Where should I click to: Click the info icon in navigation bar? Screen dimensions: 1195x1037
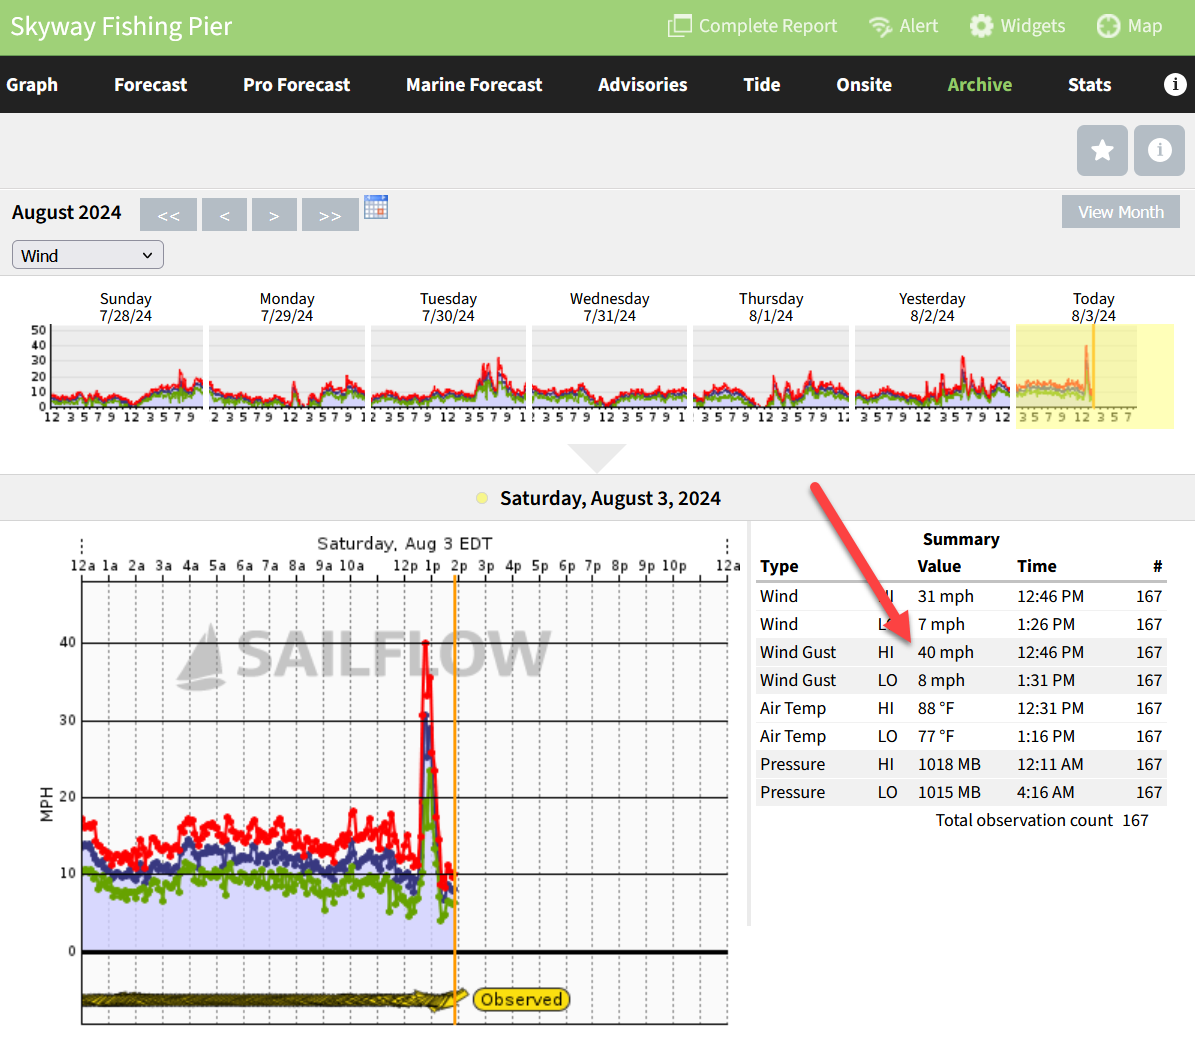pos(1174,84)
